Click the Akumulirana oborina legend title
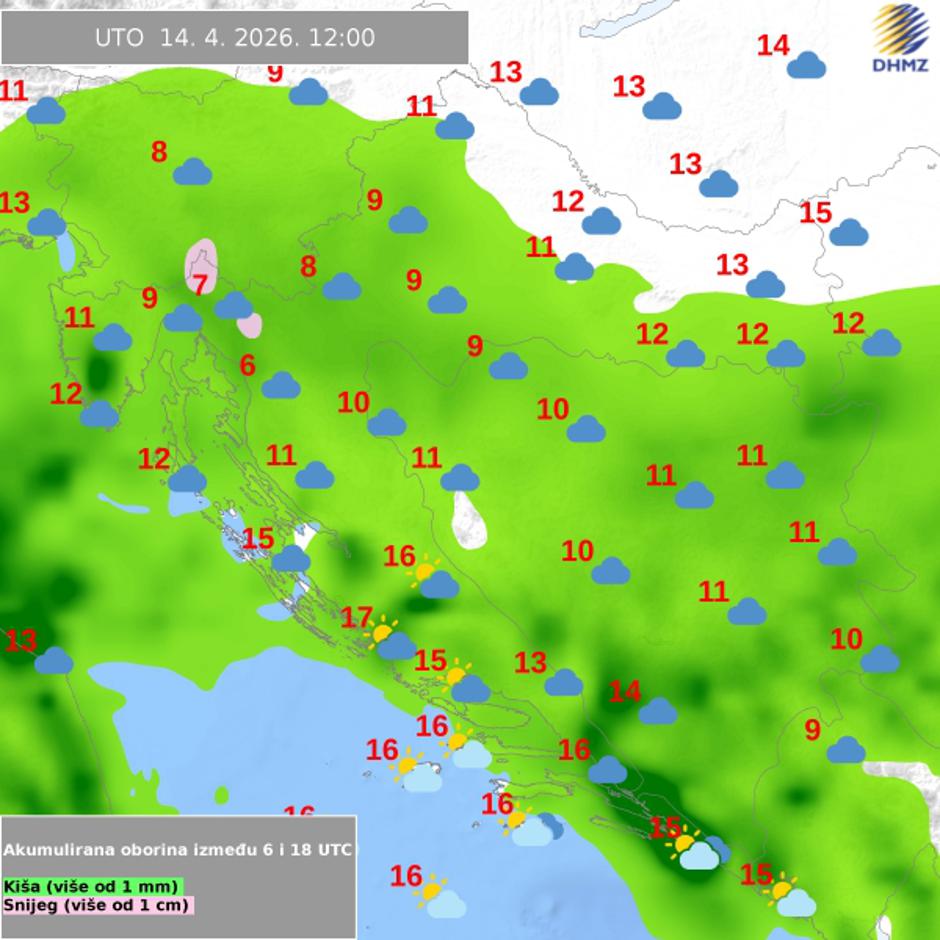Viewport: 940px width, 940px height. click(x=178, y=850)
